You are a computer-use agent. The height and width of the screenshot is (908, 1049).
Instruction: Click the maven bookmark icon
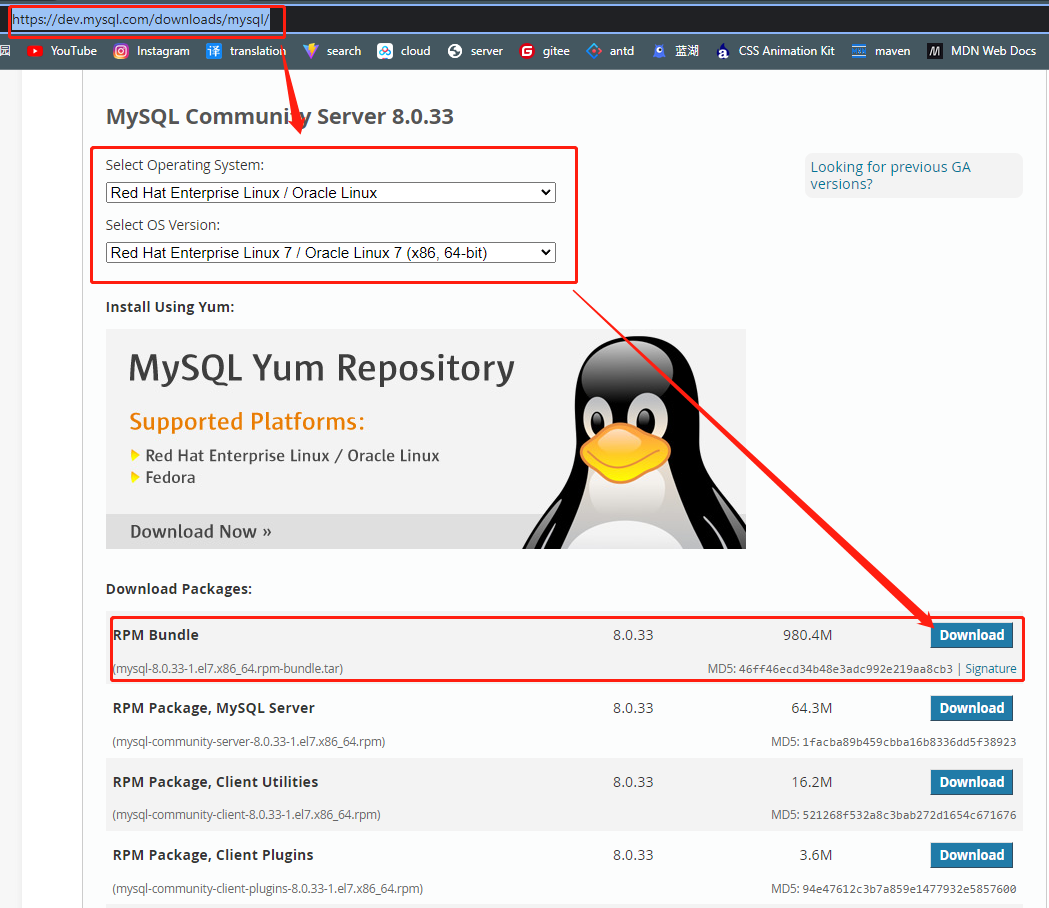[859, 51]
